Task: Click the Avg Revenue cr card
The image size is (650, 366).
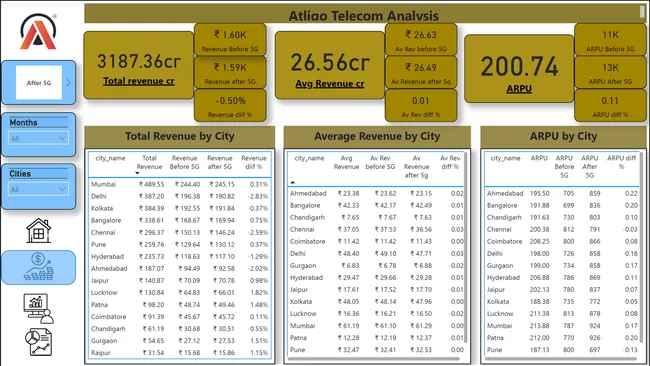Action: pos(330,65)
